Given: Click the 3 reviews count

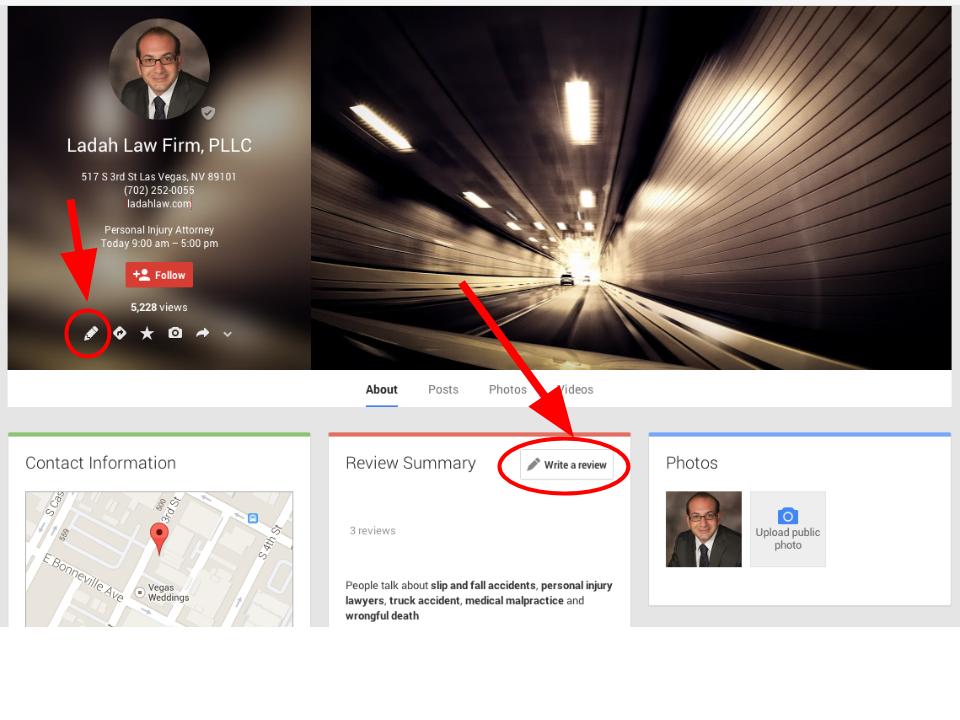Looking at the screenshot, I should tap(372, 531).
